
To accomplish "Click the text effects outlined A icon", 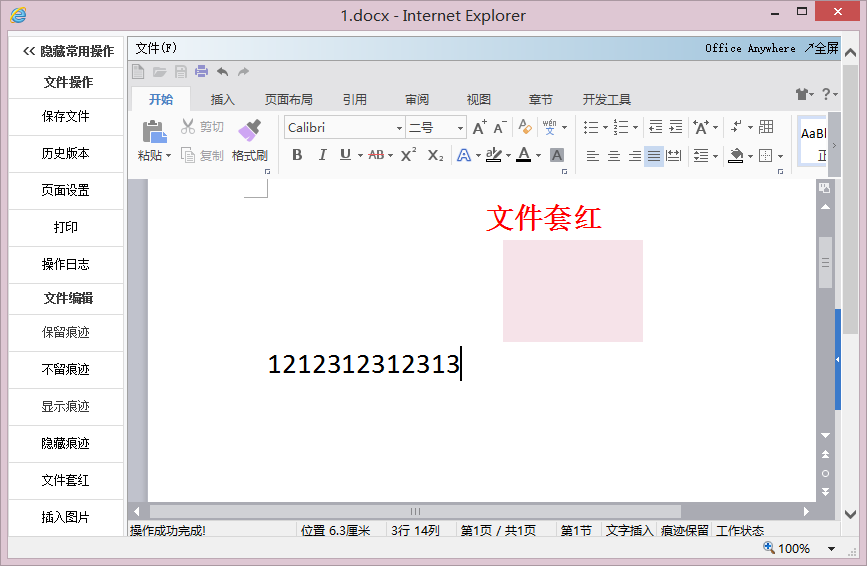I will tap(464, 155).
